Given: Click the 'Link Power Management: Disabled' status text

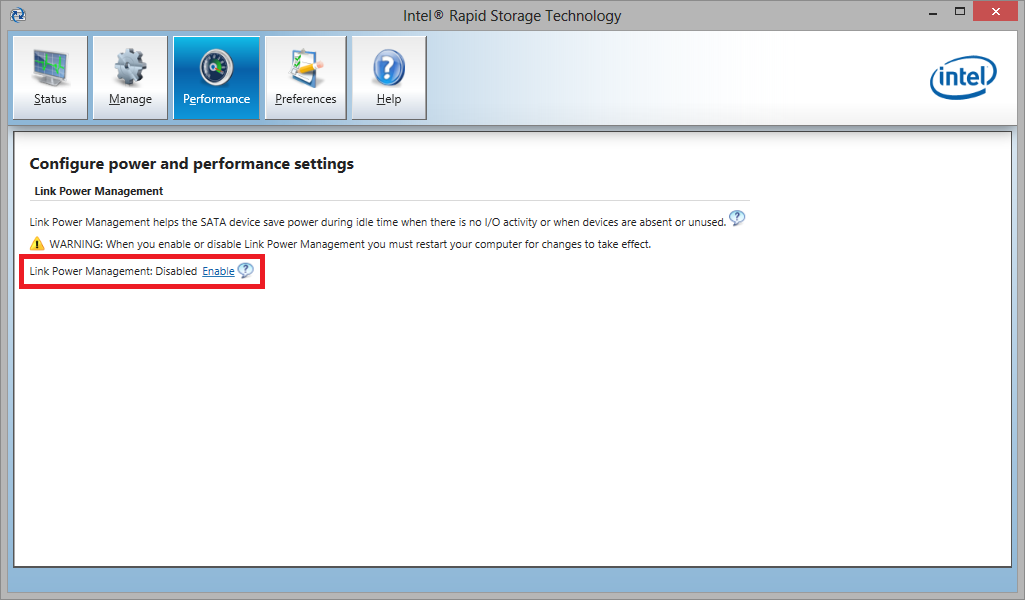Looking at the screenshot, I should (x=113, y=271).
